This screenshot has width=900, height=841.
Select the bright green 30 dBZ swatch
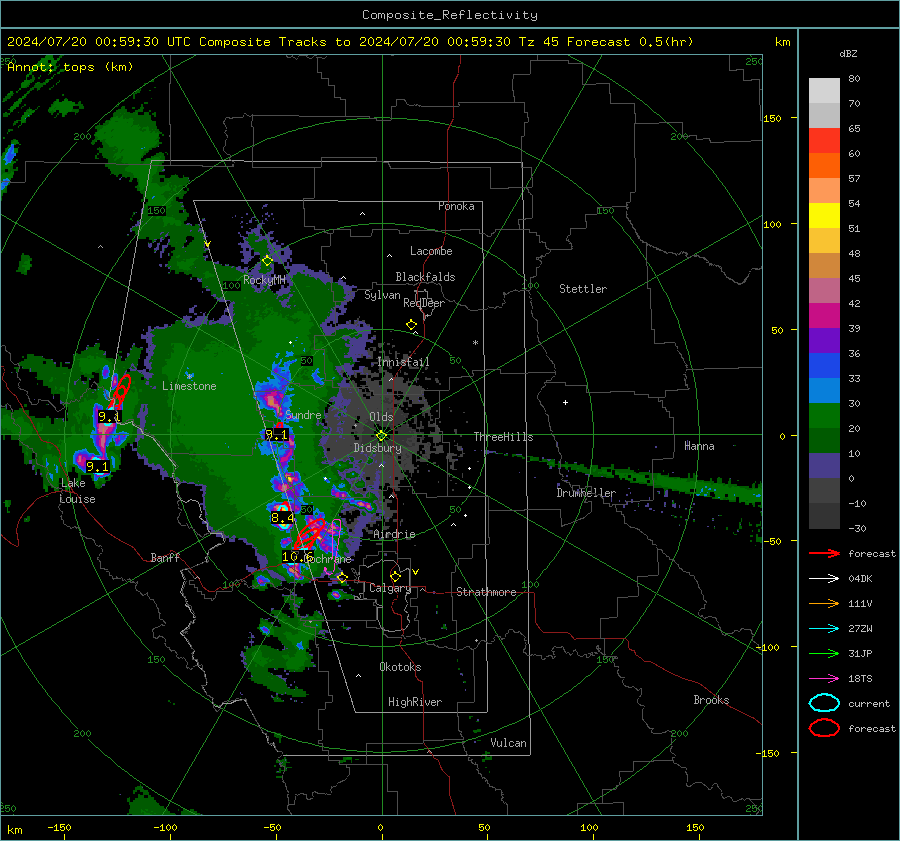(x=824, y=415)
